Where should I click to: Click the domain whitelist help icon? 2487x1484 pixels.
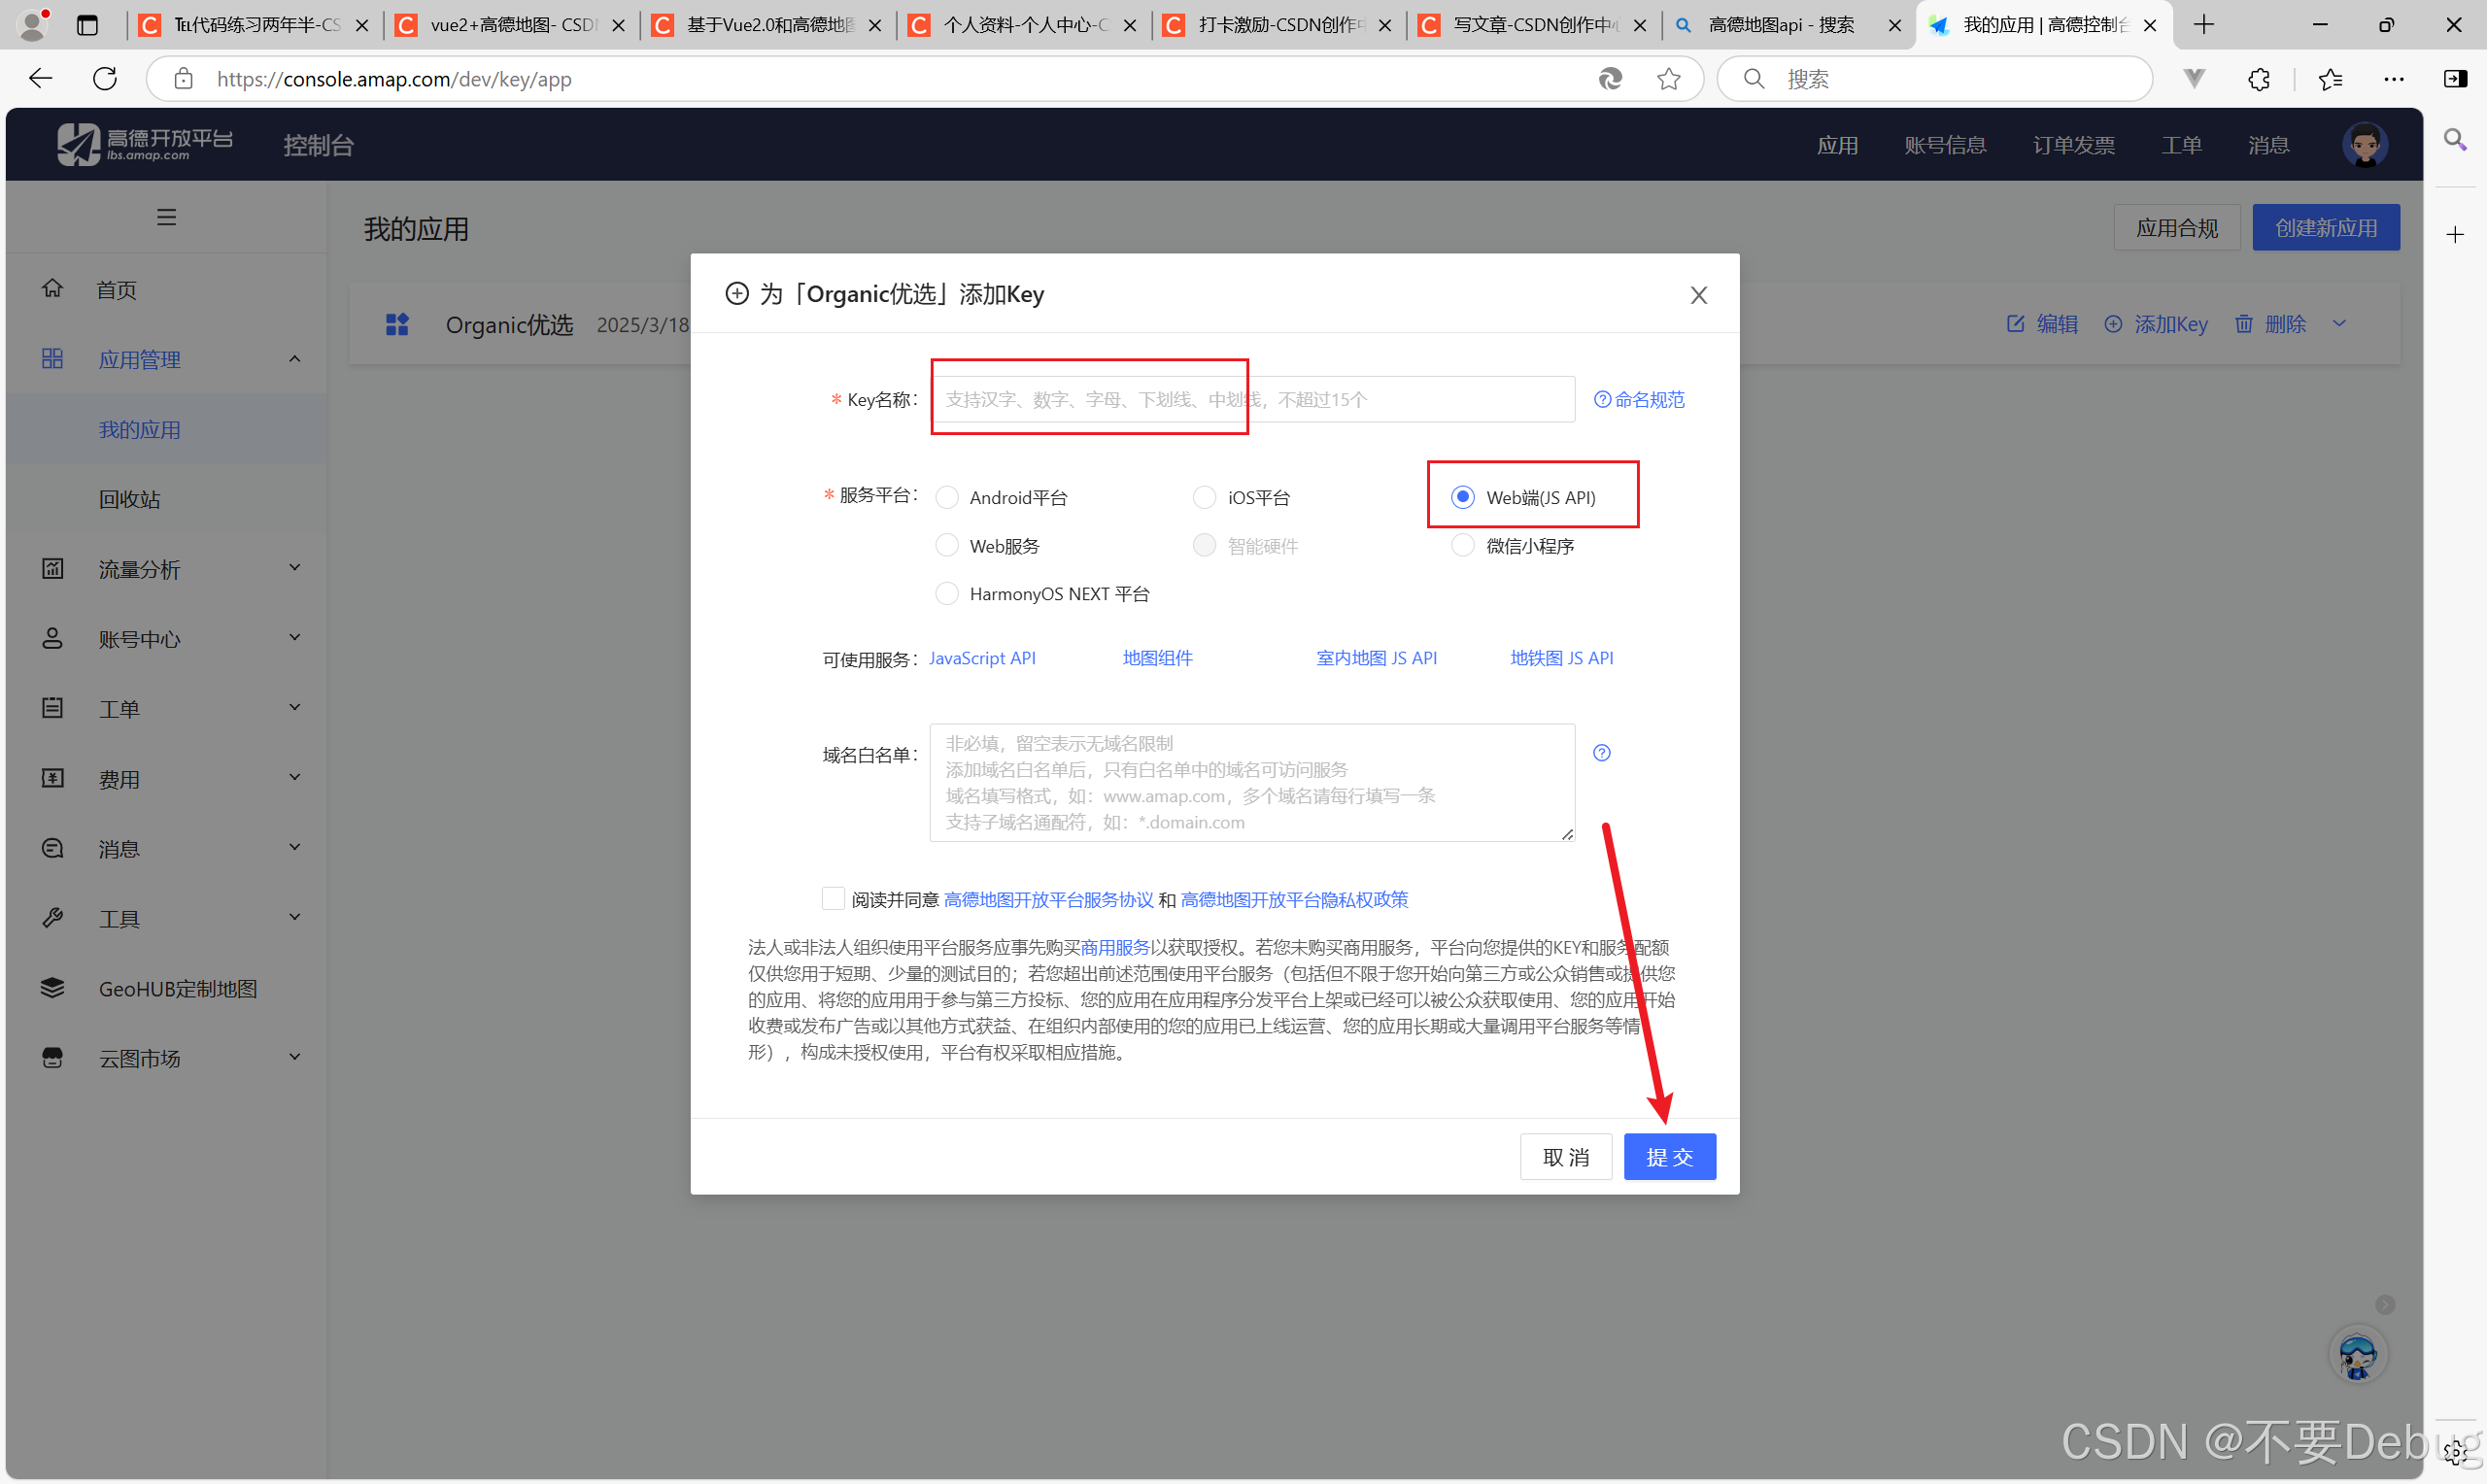(1601, 753)
